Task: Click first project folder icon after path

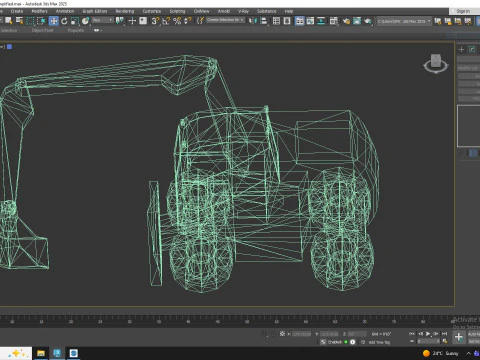Action: point(438,21)
